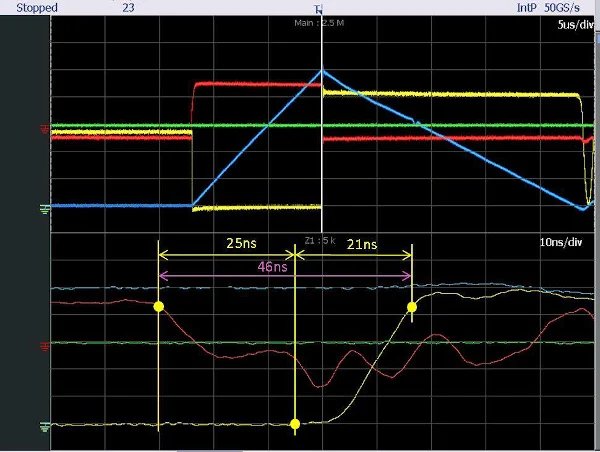
Task: Click the trigger position T marker at top
Action: 319,8
